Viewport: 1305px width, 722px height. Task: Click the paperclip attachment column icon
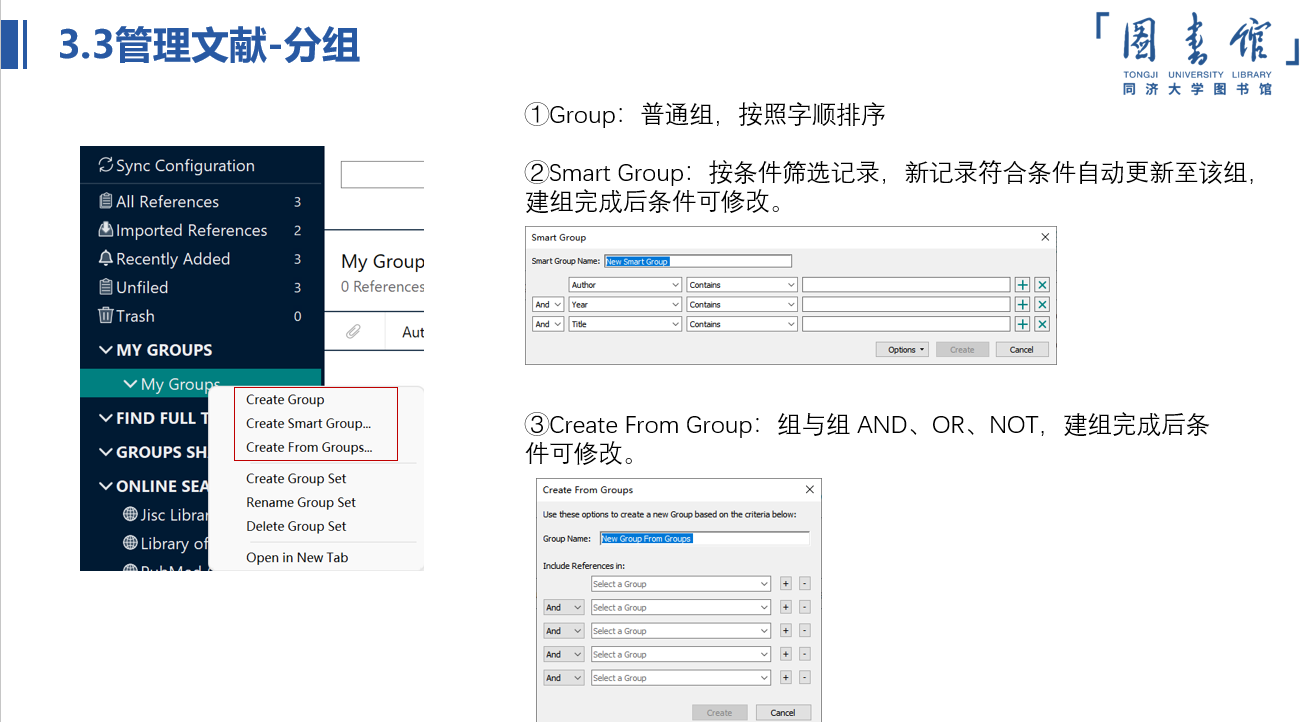point(353,332)
